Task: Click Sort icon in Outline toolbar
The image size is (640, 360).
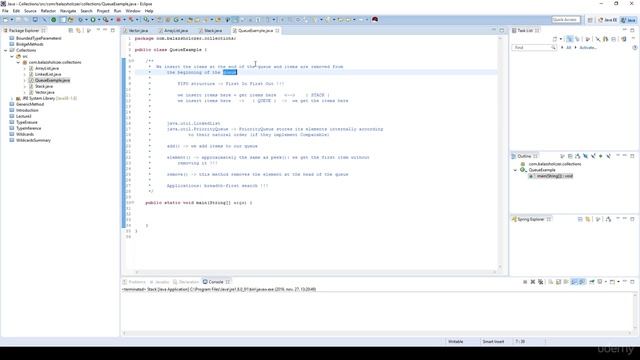Action: pyautogui.click(x=577, y=156)
